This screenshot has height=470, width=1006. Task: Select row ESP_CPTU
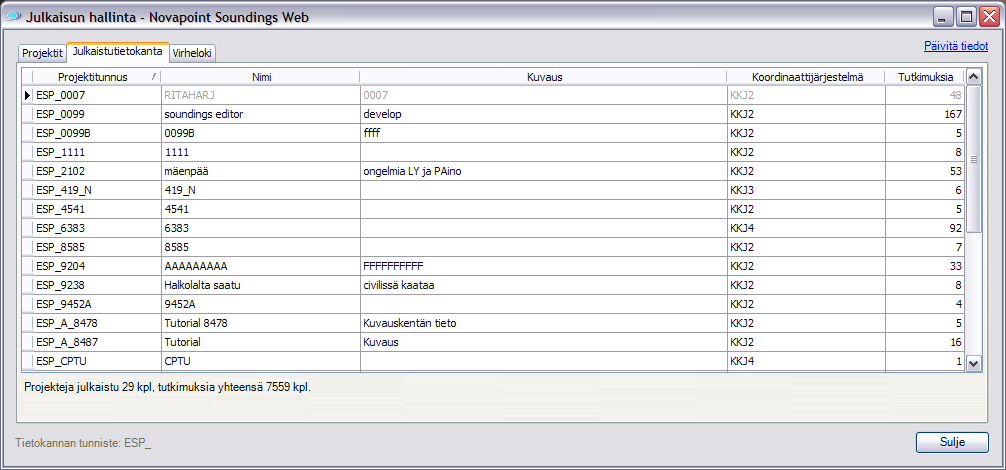point(493,361)
